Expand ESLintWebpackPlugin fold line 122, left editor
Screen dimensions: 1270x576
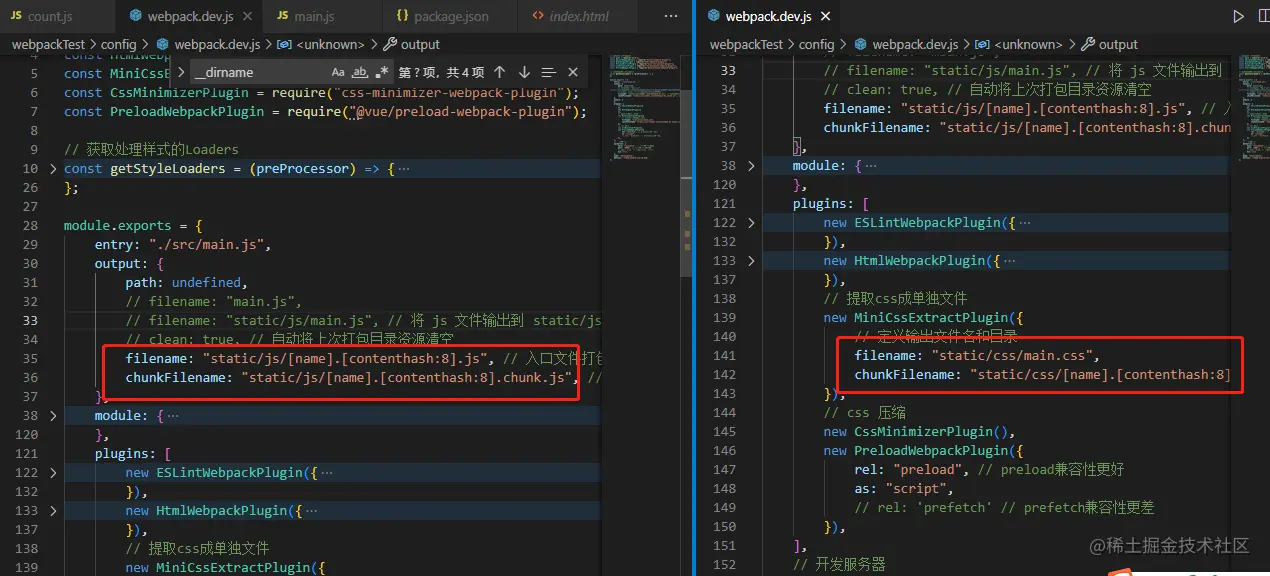point(53,473)
